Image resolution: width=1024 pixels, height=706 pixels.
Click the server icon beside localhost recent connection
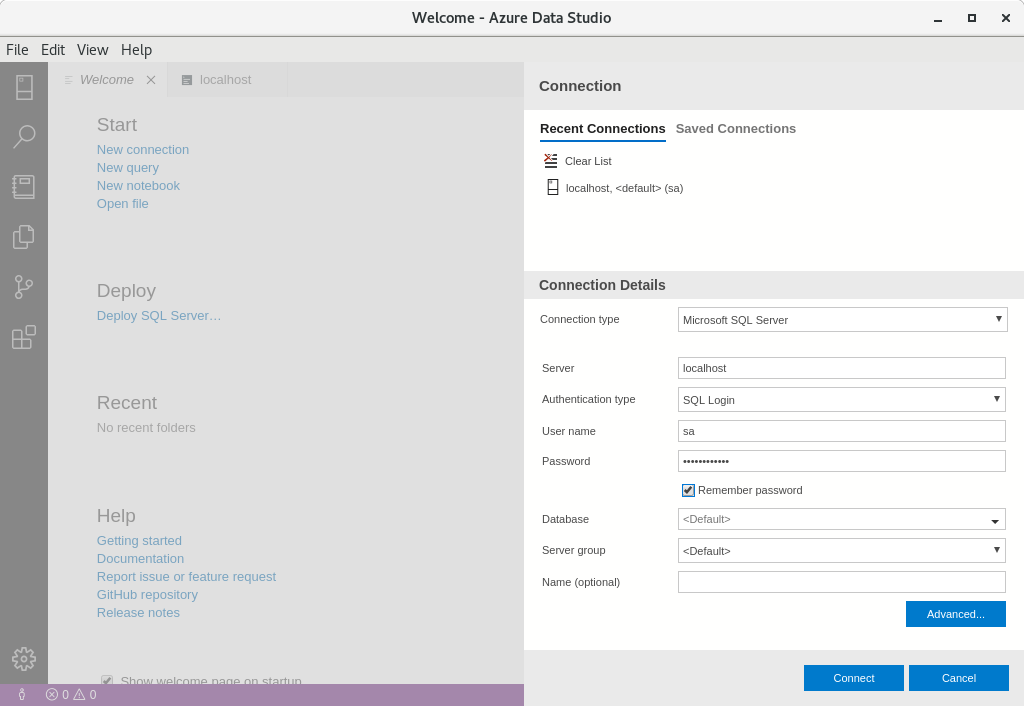[x=552, y=187]
